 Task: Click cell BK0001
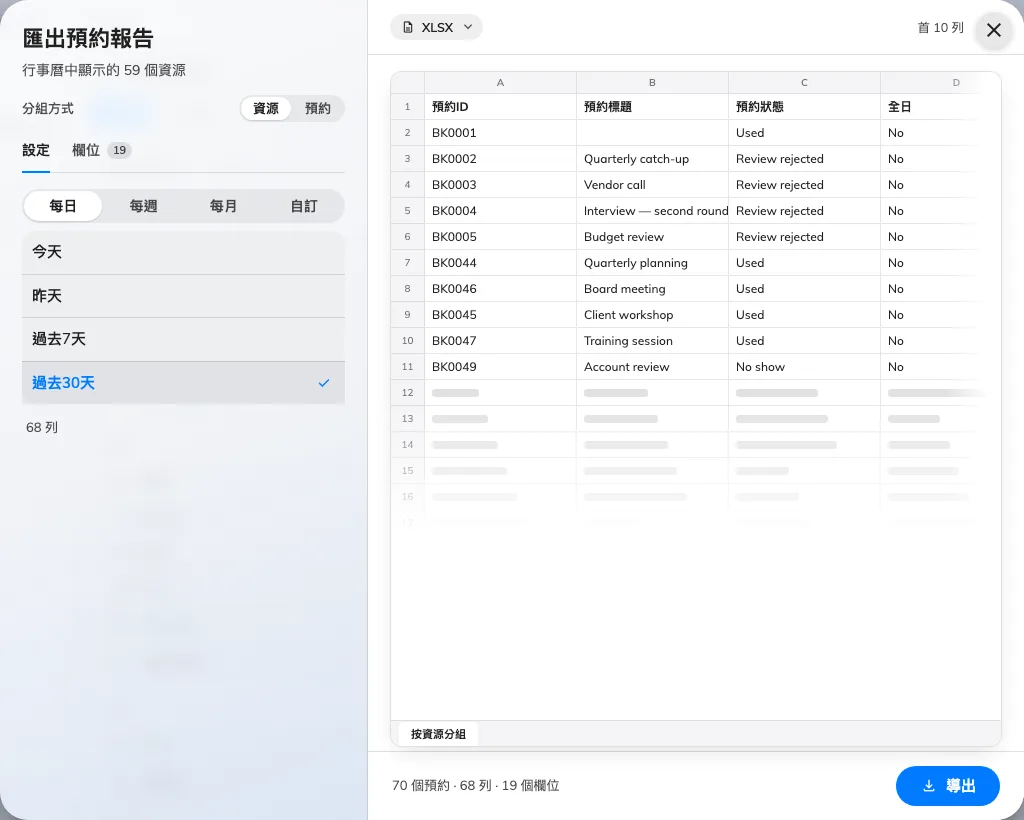coord(500,133)
